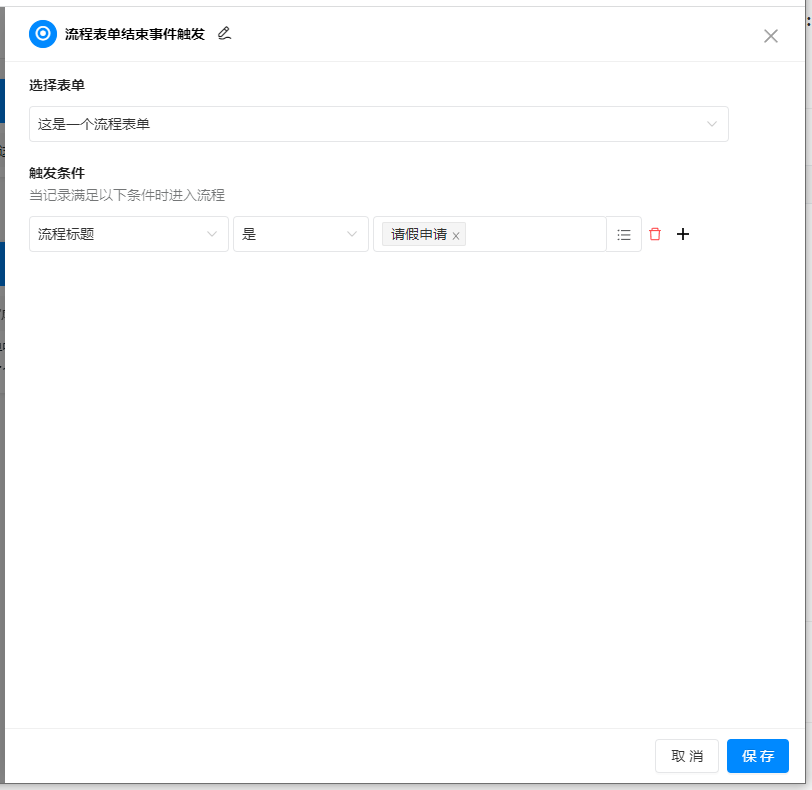Close the dialog with the X icon
Viewport: 812px width, 790px height.
[770, 36]
